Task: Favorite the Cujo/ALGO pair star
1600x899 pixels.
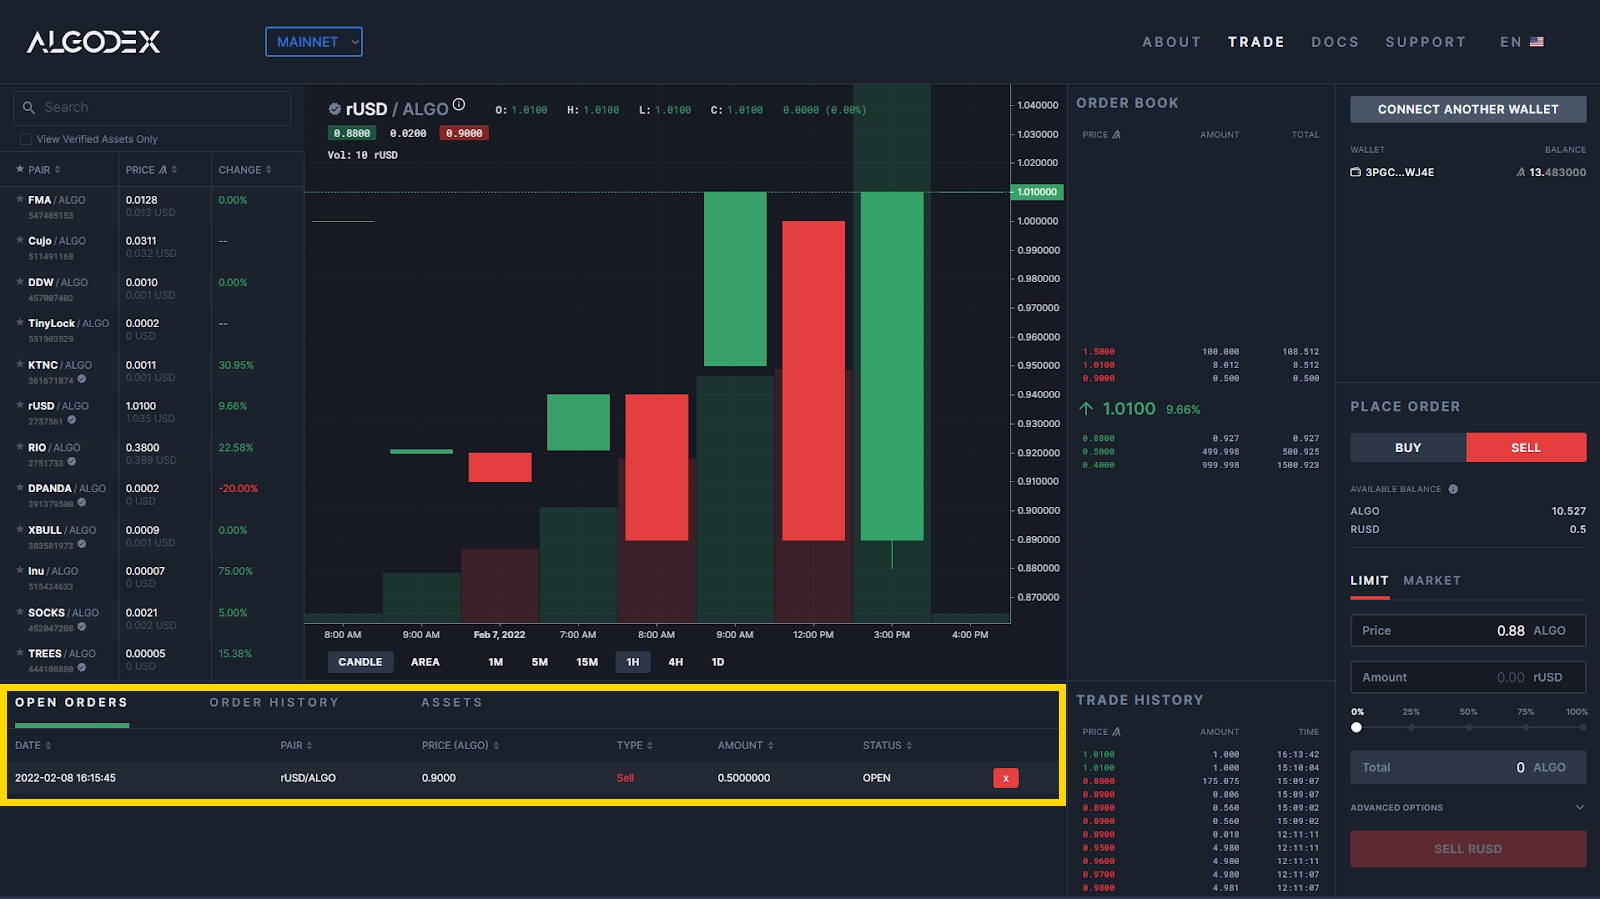Action: click(x=20, y=240)
